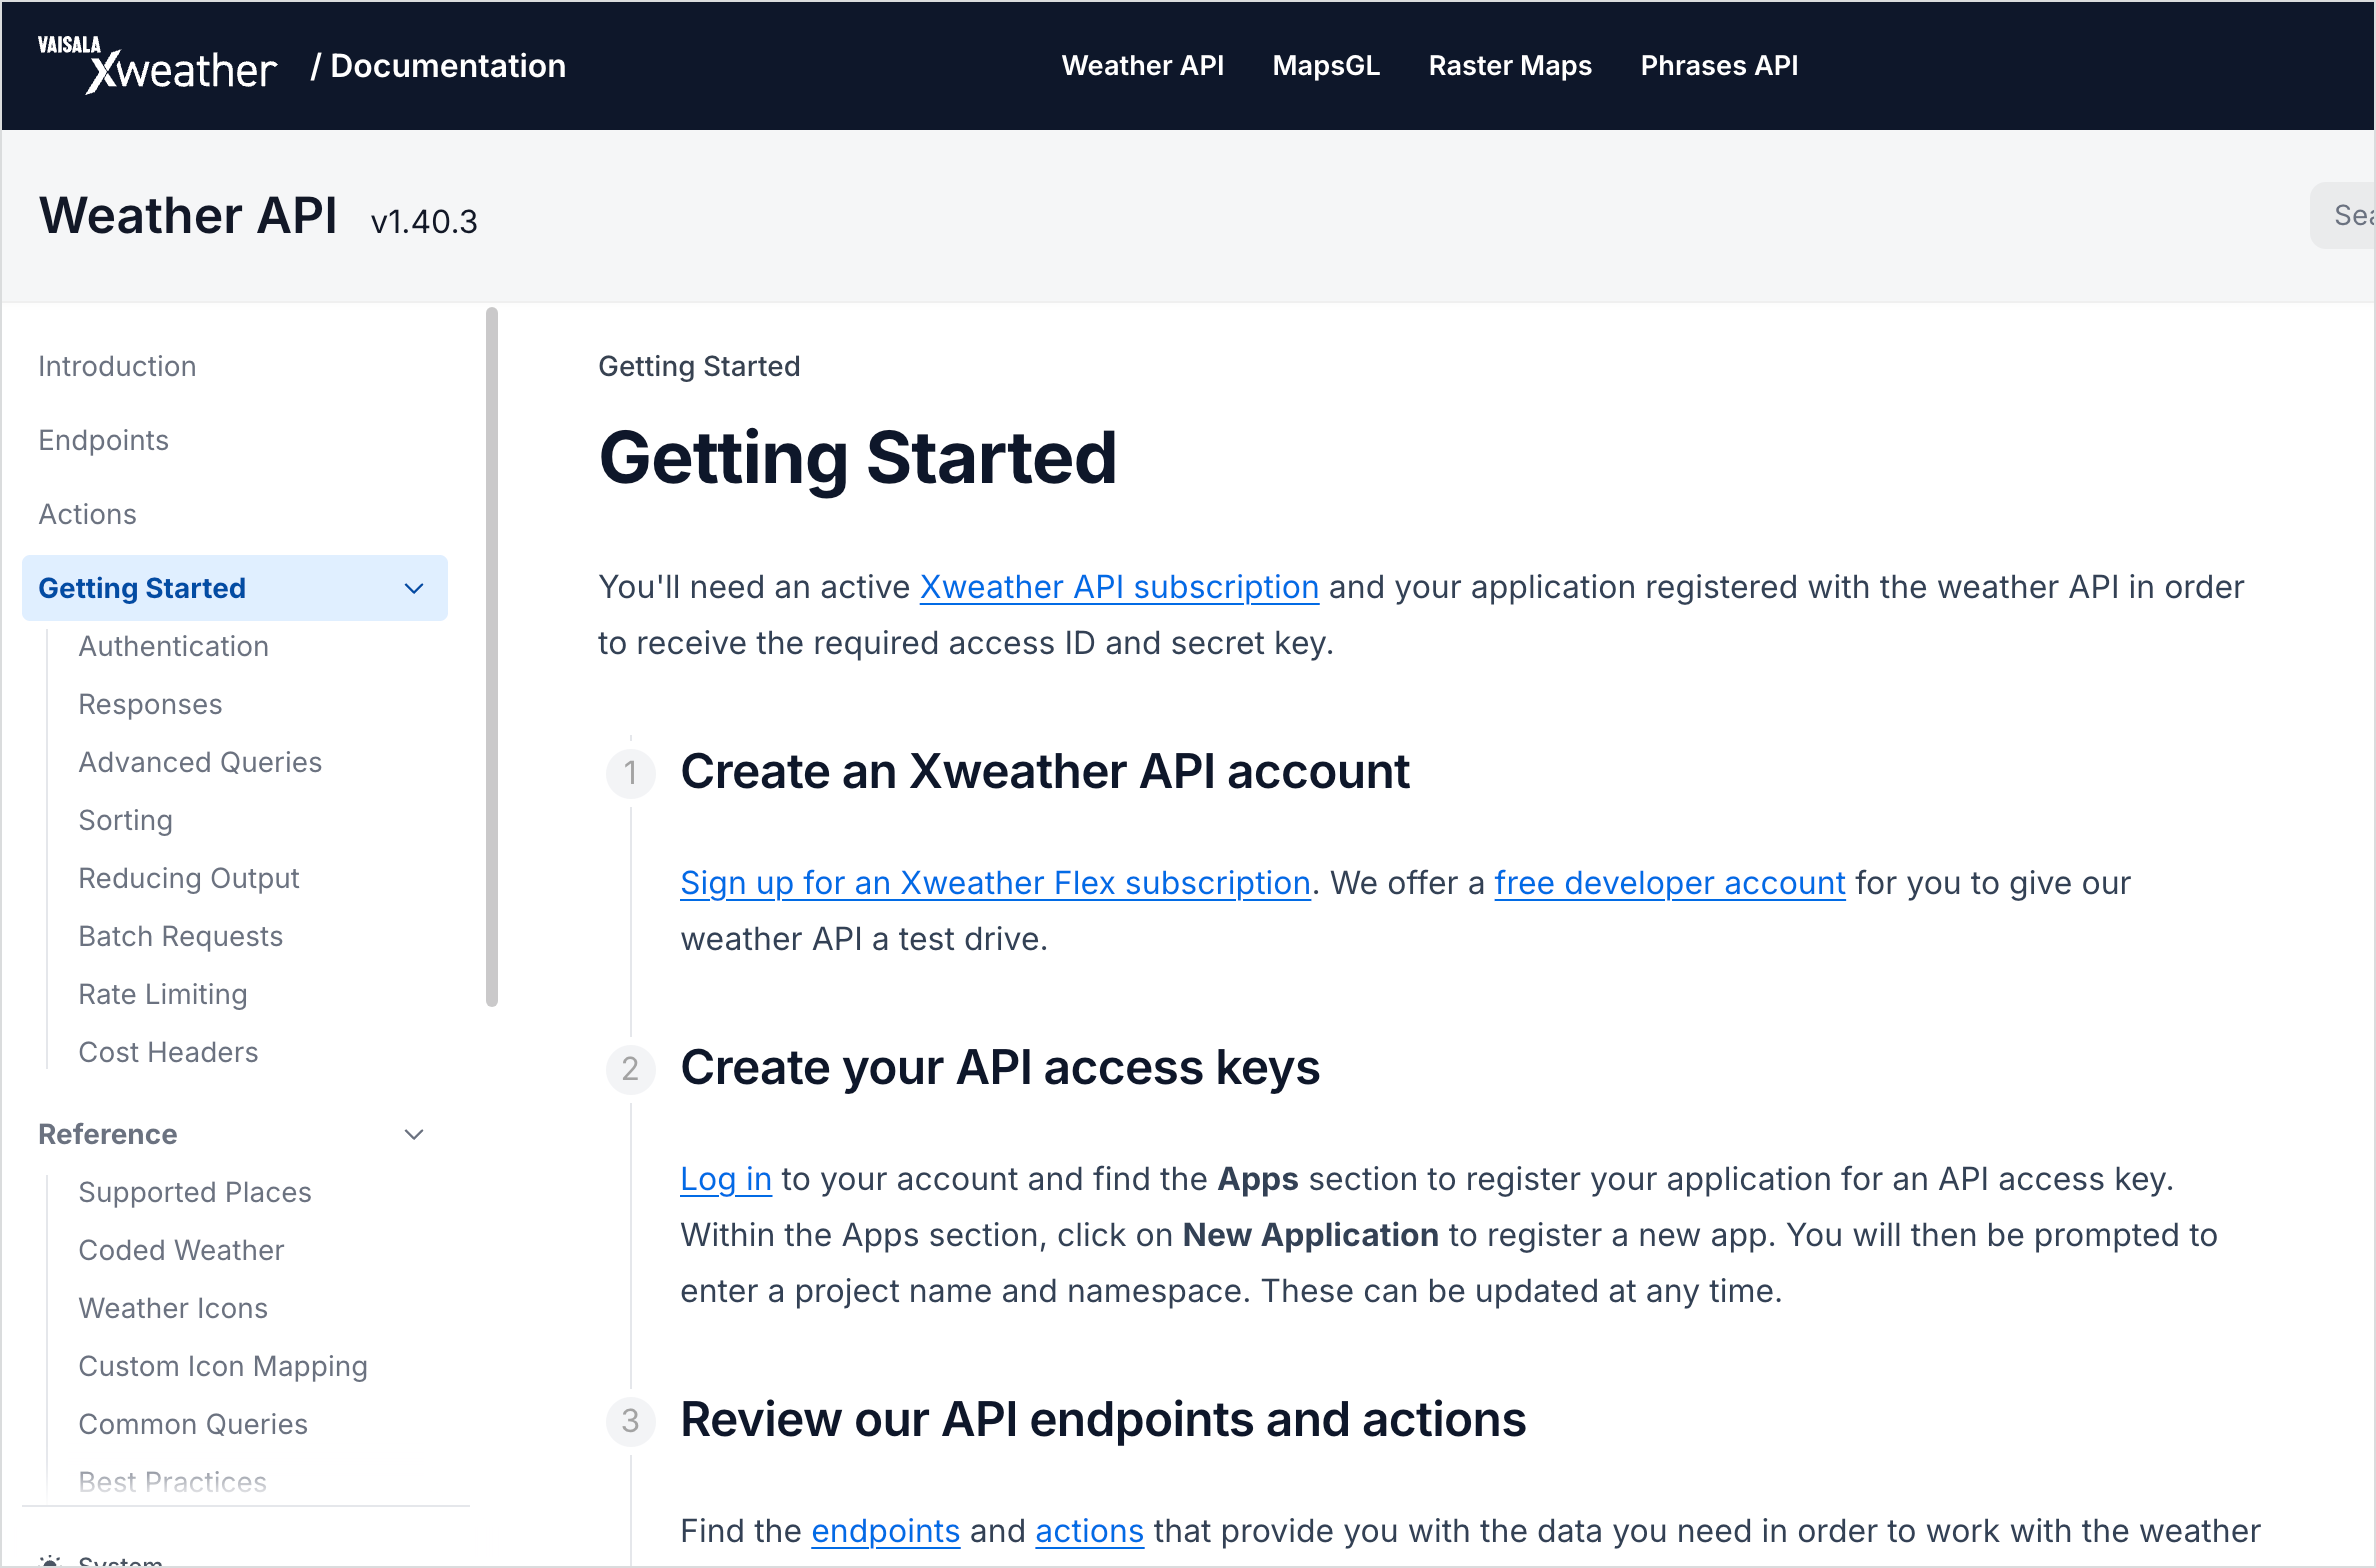2376x1568 pixels.
Task: Open the Weather Icons page
Action: tap(173, 1308)
